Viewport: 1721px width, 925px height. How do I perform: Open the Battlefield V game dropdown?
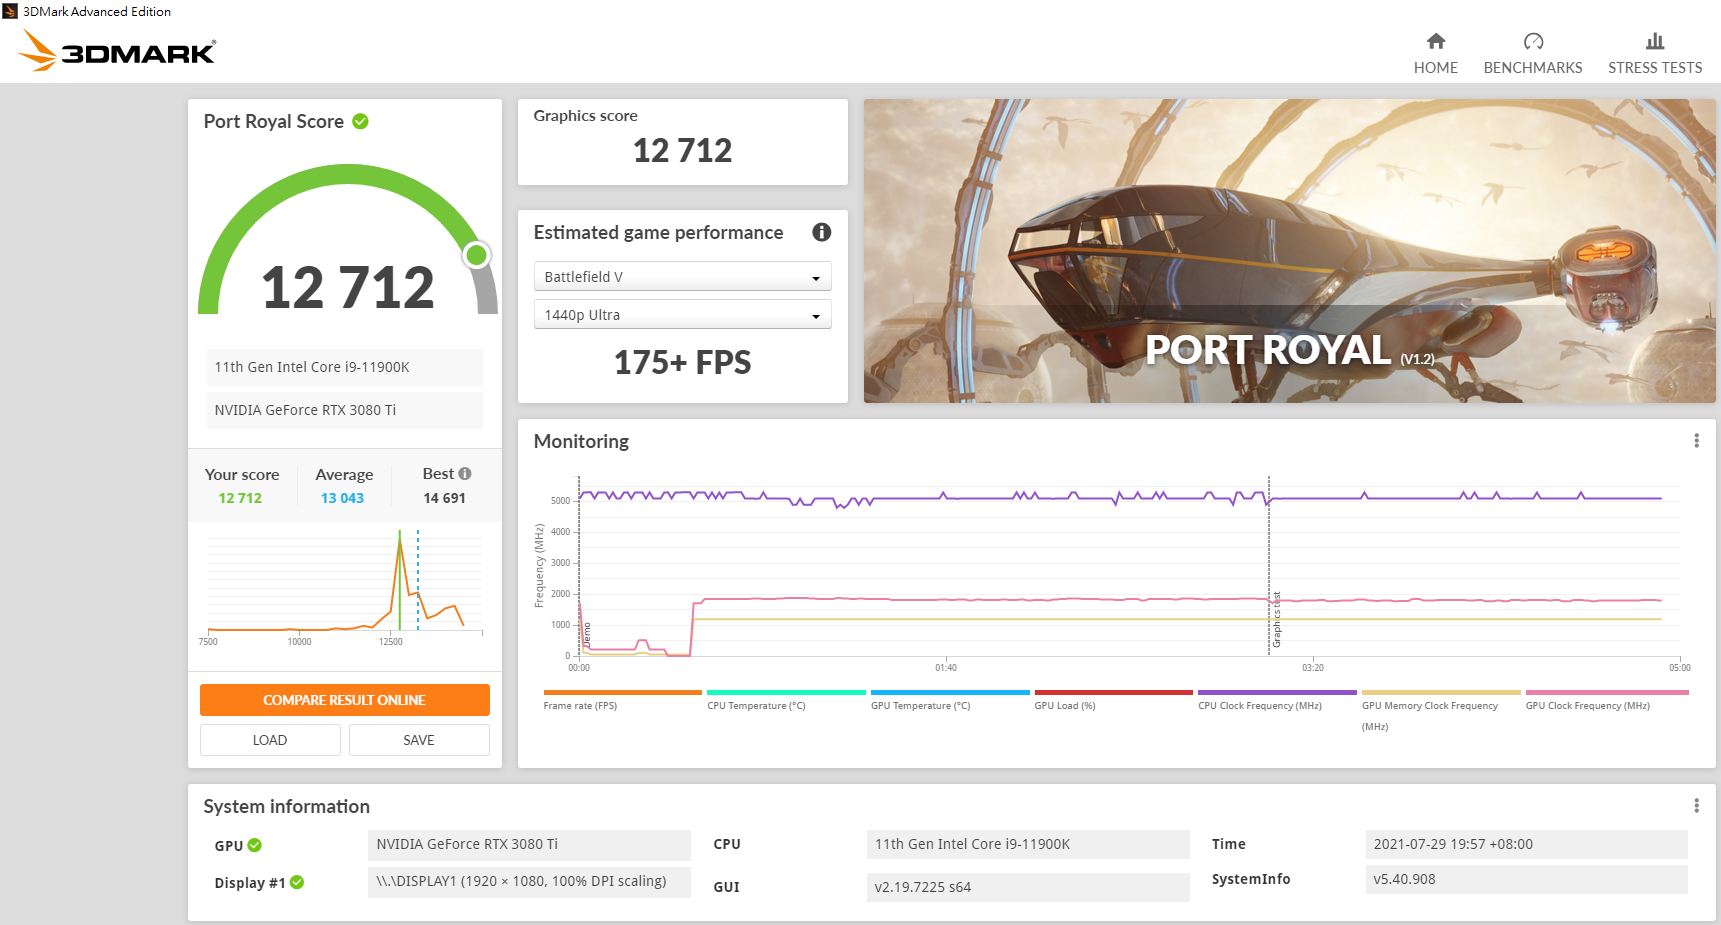(x=683, y=277)
